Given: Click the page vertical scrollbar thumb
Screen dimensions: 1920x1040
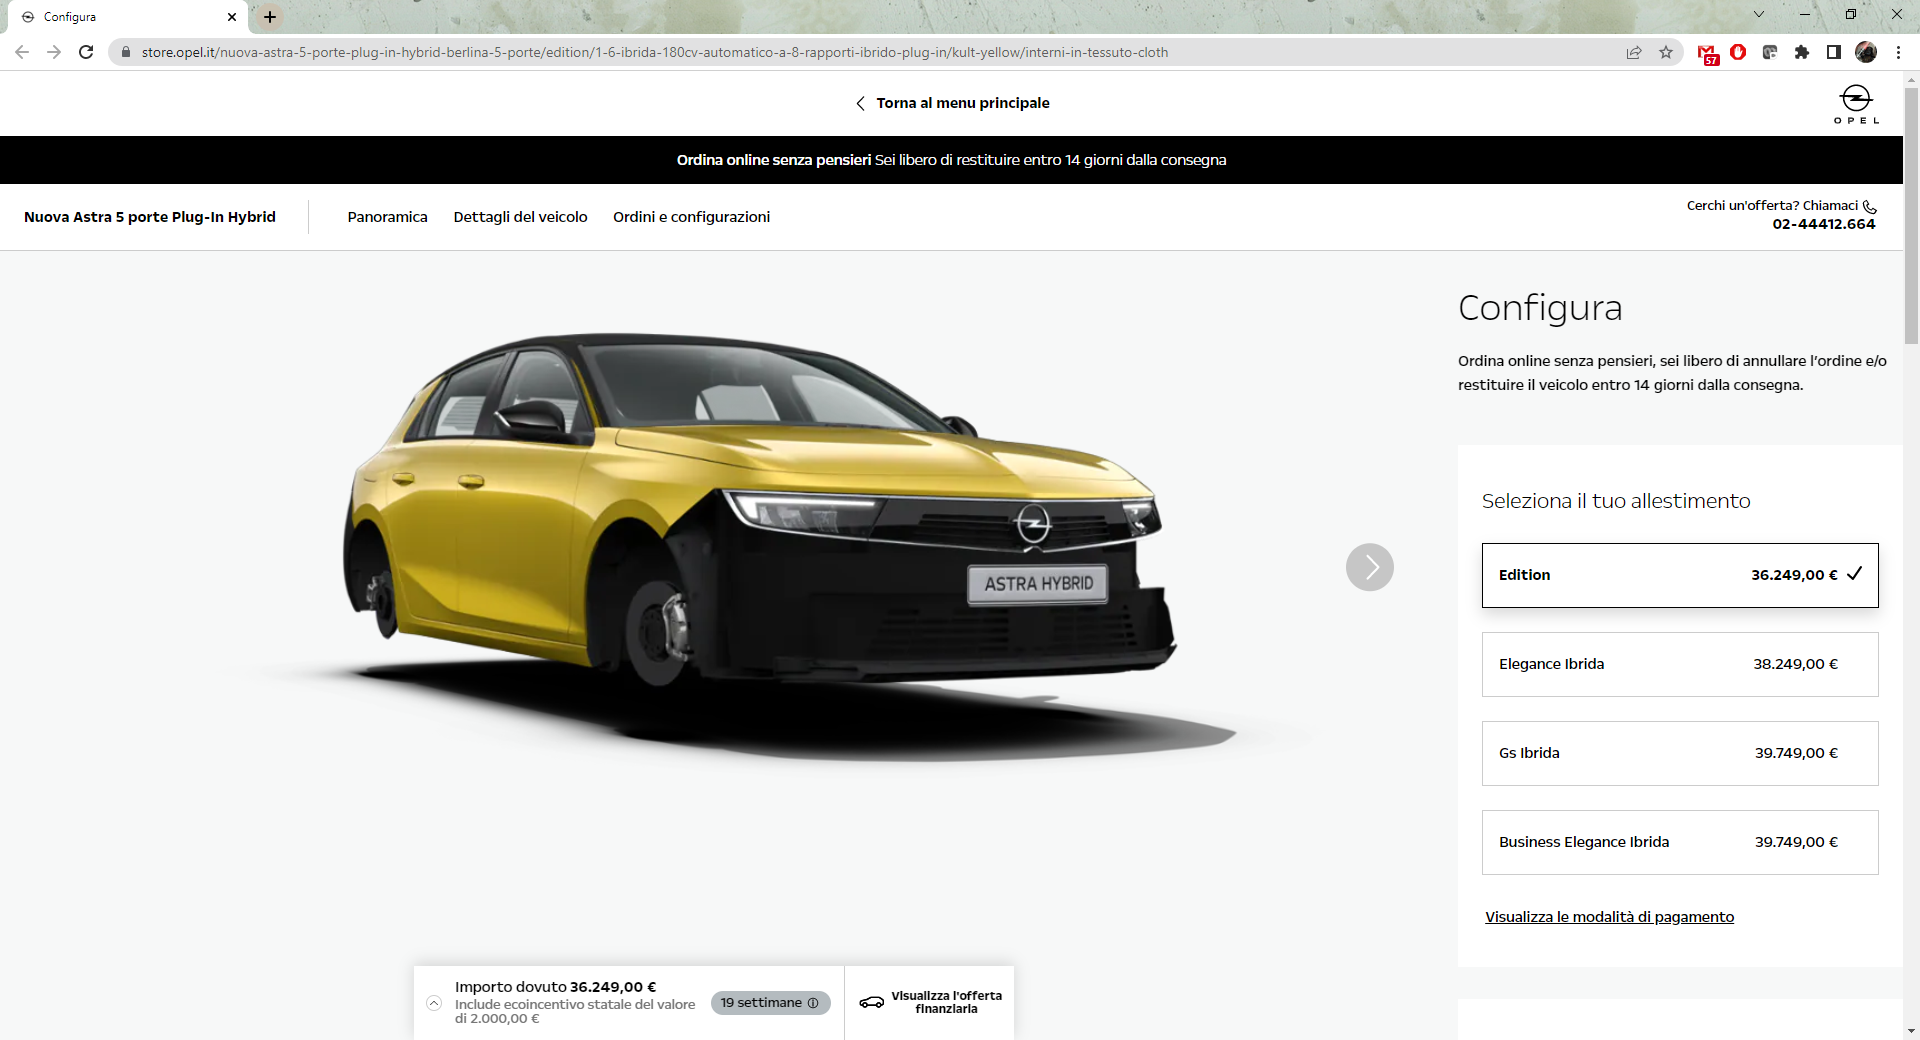Looking at the screenshot, I should tap(1911, 215).
